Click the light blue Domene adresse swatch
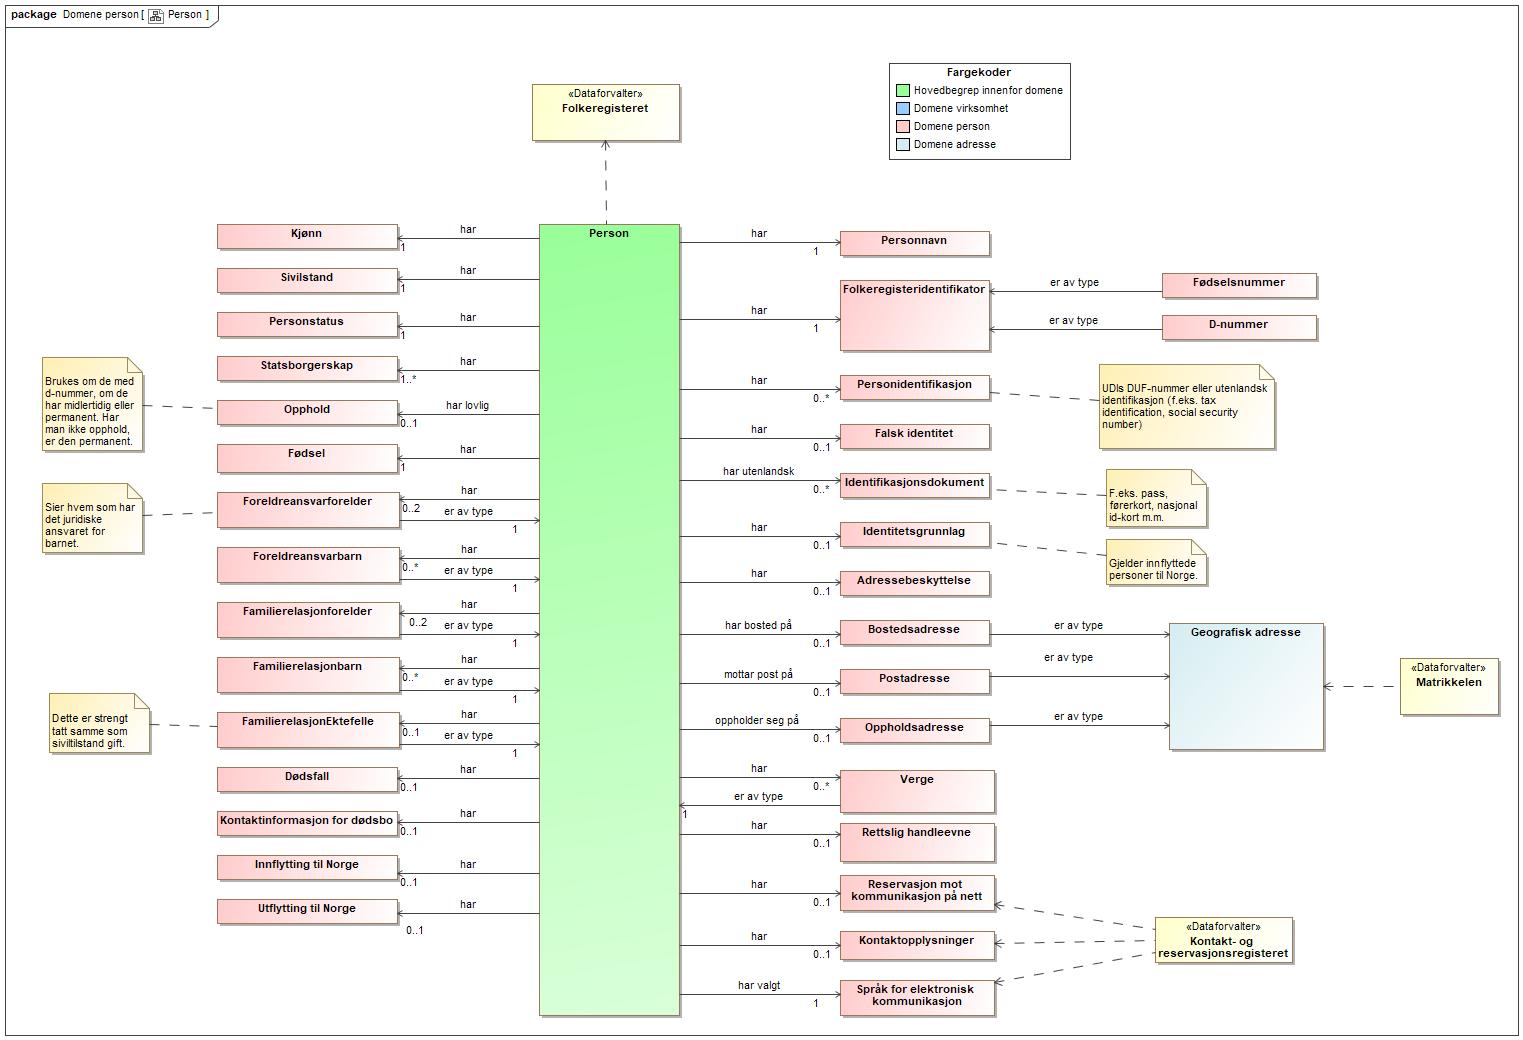This screenshot has width=1523, height=1040. coord(903,145)
